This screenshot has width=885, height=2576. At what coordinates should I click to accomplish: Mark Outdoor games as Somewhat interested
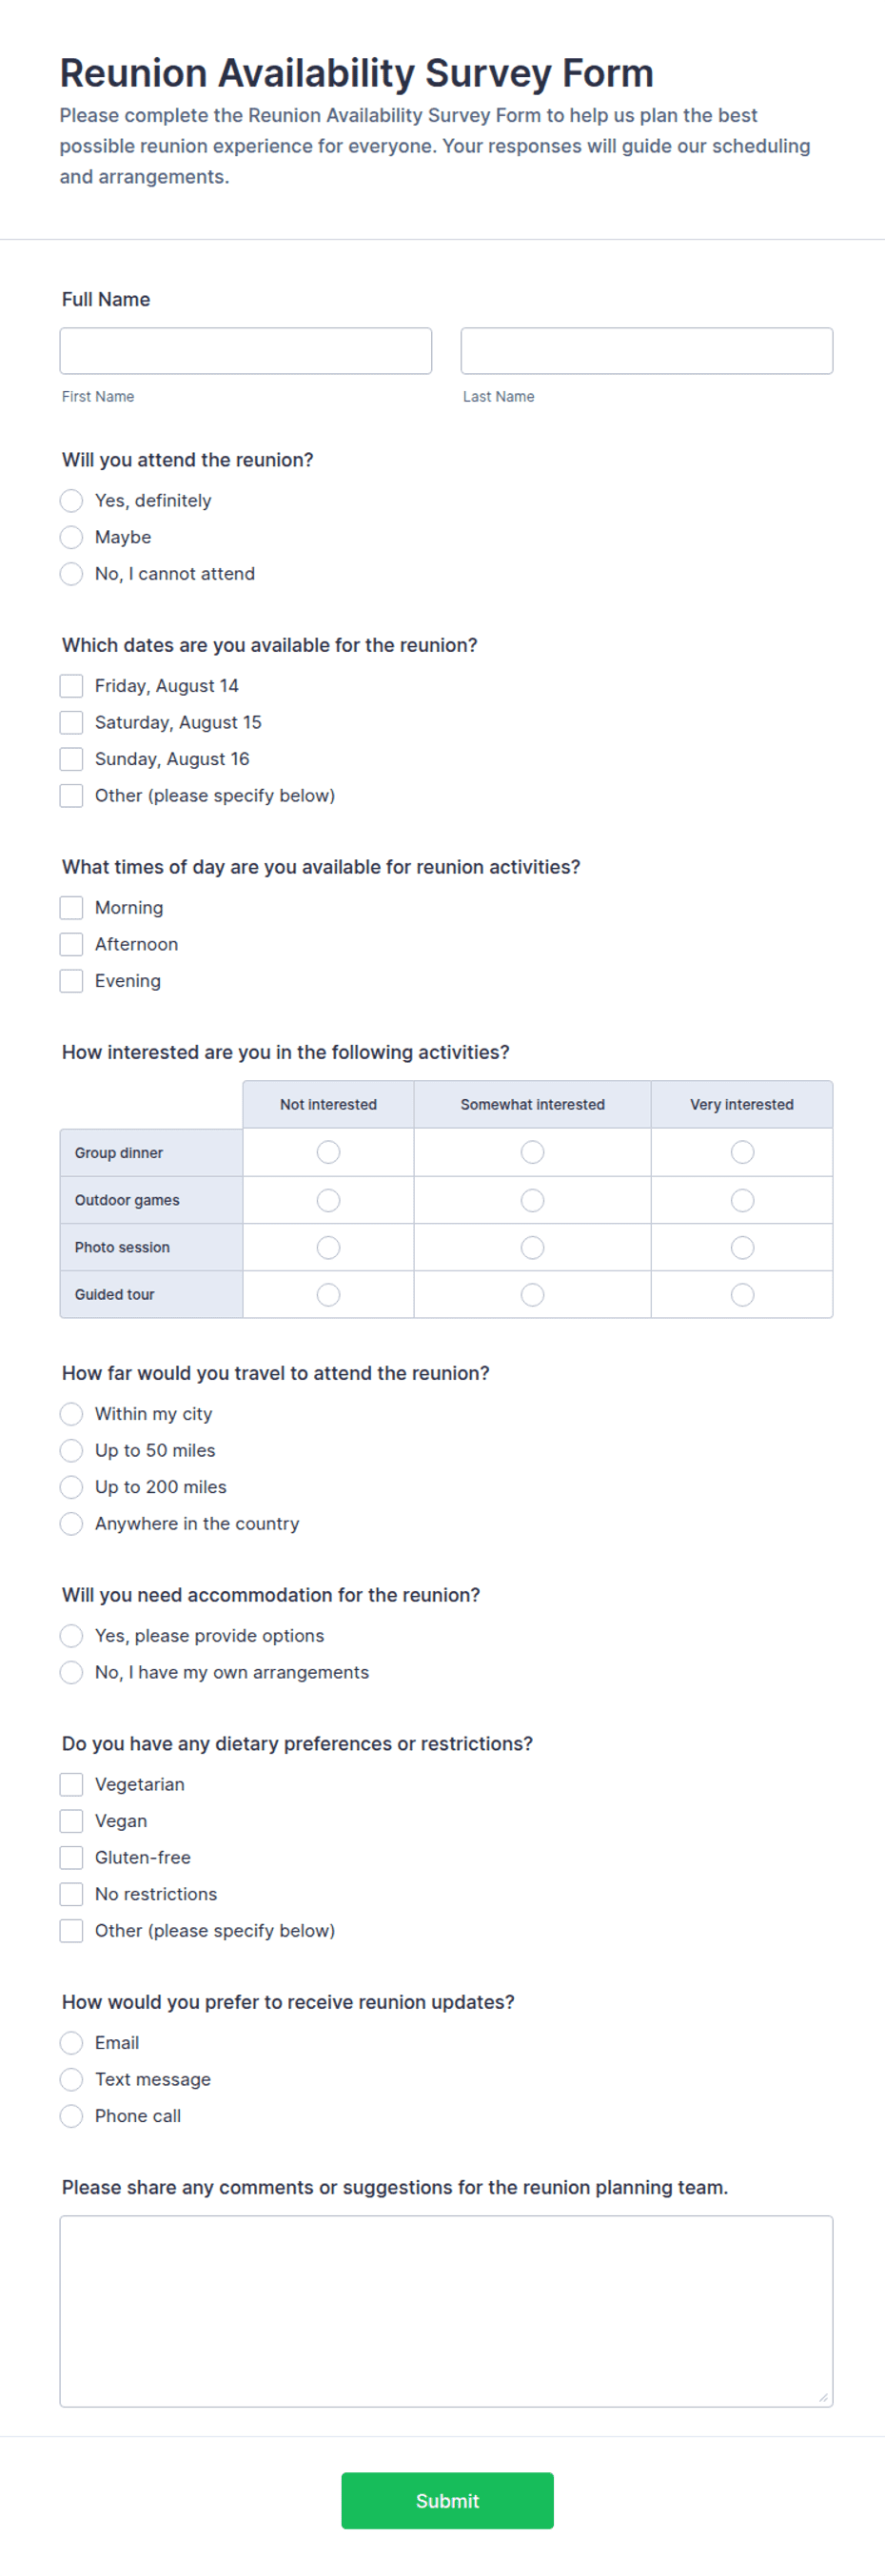pyautogui.click(x=533, y=1200)
